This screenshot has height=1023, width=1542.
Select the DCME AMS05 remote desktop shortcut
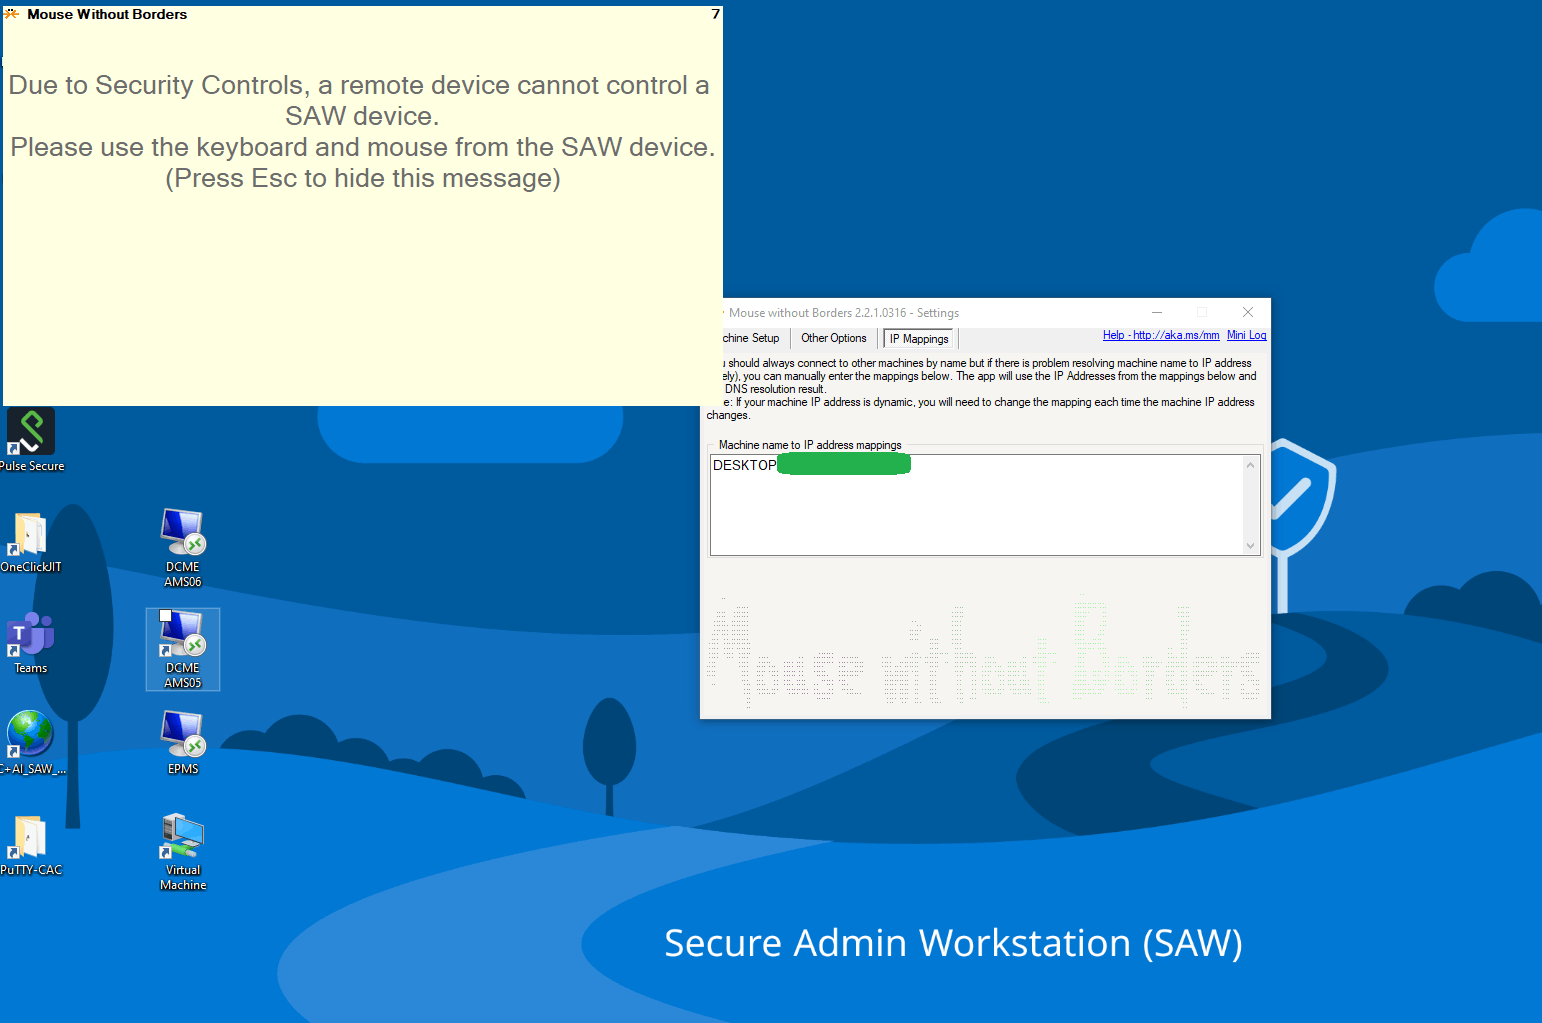pyautogui.click(x=183, y=649)
